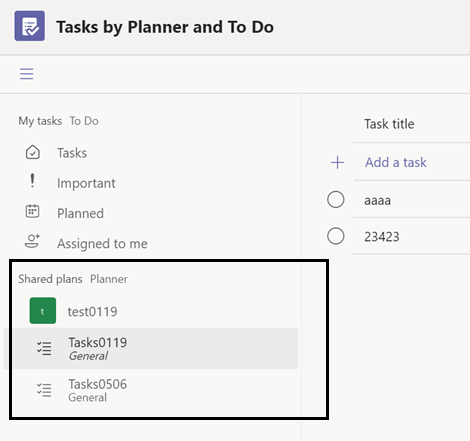The height and width of the screenshot is (441, 470).
Task: Click the plus icon beside Add a task
Action: tap(337, 162)
